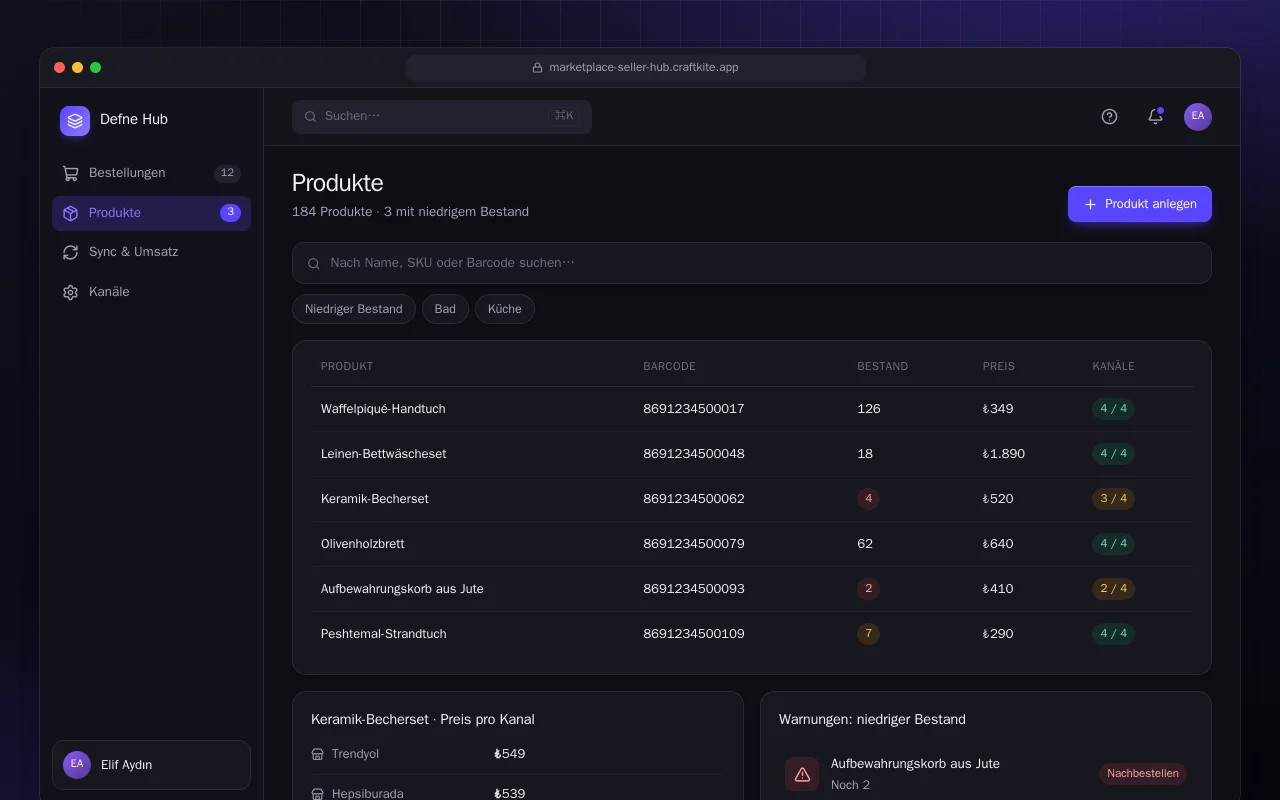Click the ₺1.890 price cell
This screenshot has width=1280, height=800.
coord(1004,454)
